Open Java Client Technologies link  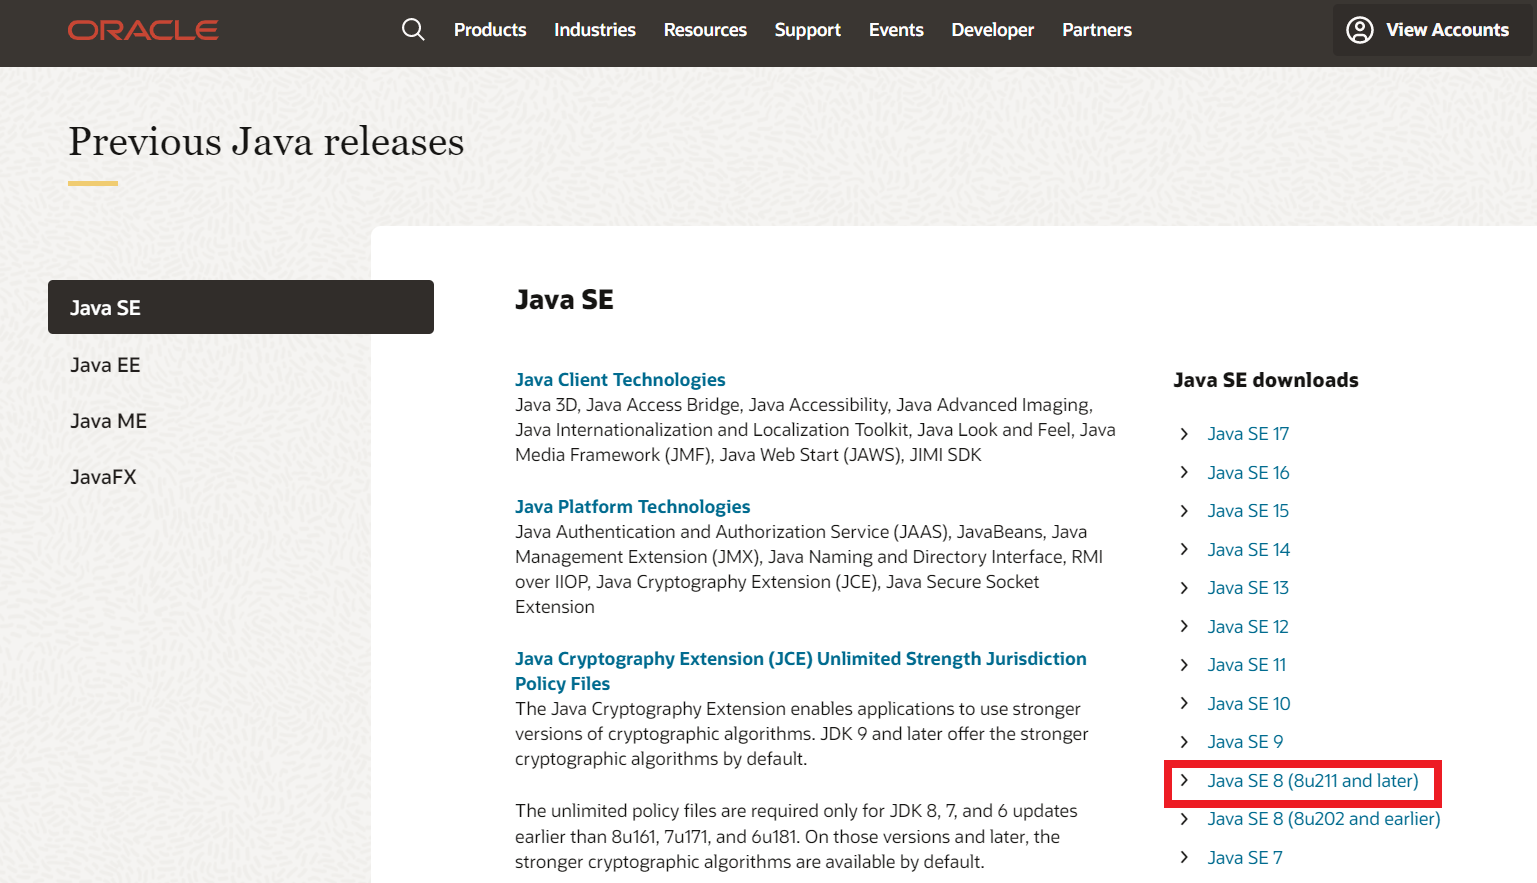pyautogui.click(x=620, y=380)
